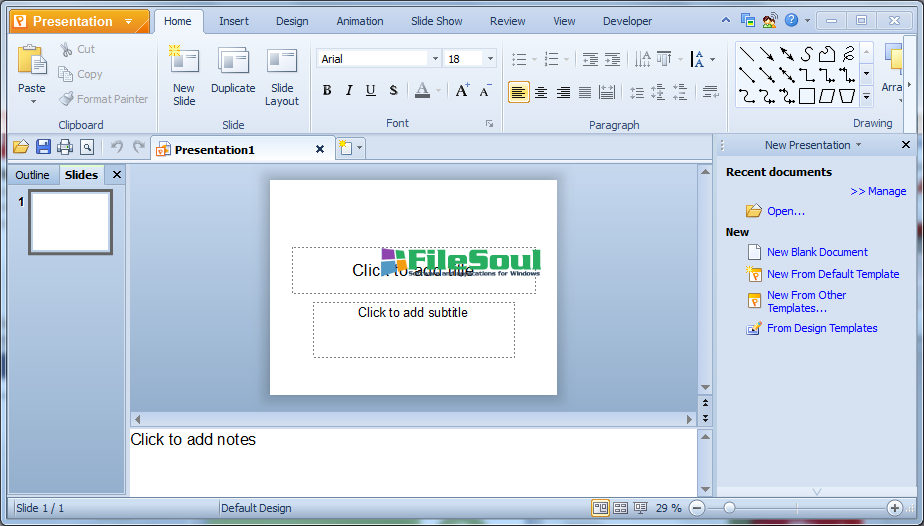Open the font size dropdown

coord(489,59)
